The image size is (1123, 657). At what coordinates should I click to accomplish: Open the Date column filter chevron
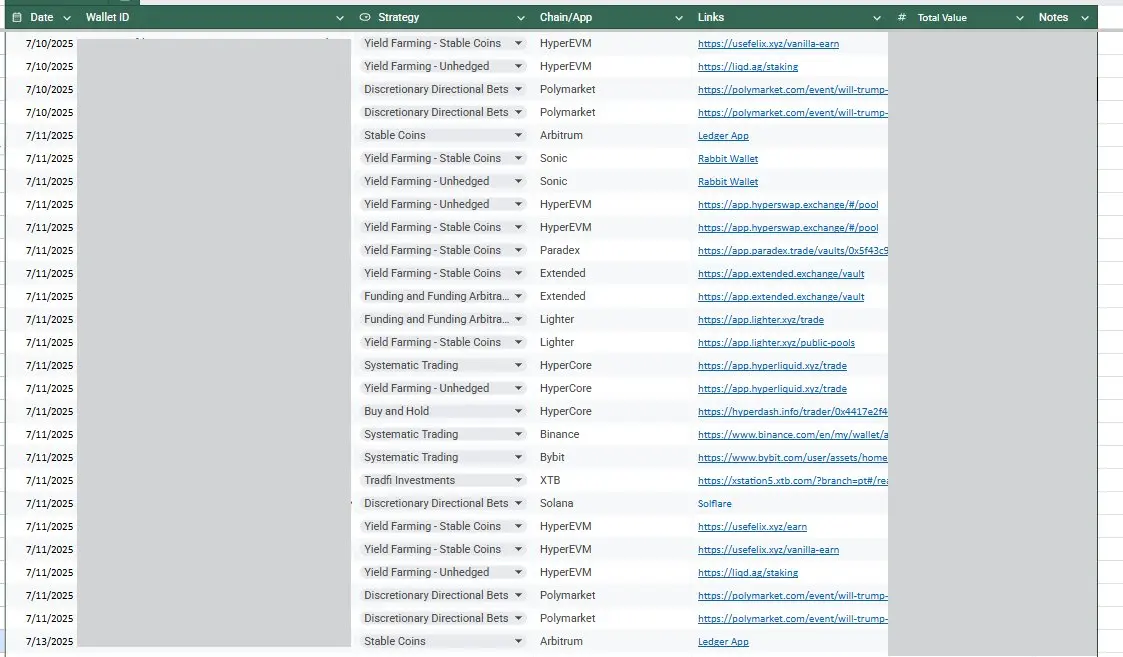(x=67, y=18)
